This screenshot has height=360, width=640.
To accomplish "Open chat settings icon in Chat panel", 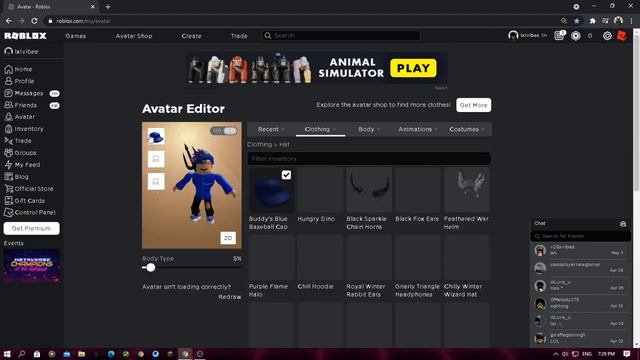I will point(623,224).
